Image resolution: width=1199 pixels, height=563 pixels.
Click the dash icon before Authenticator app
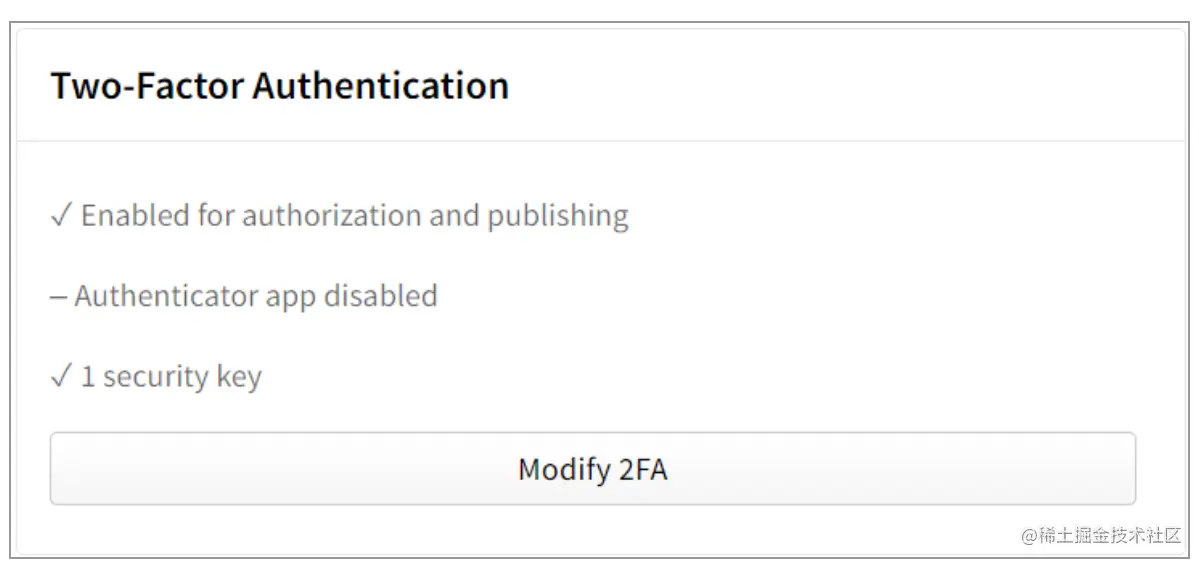point(58,297)
